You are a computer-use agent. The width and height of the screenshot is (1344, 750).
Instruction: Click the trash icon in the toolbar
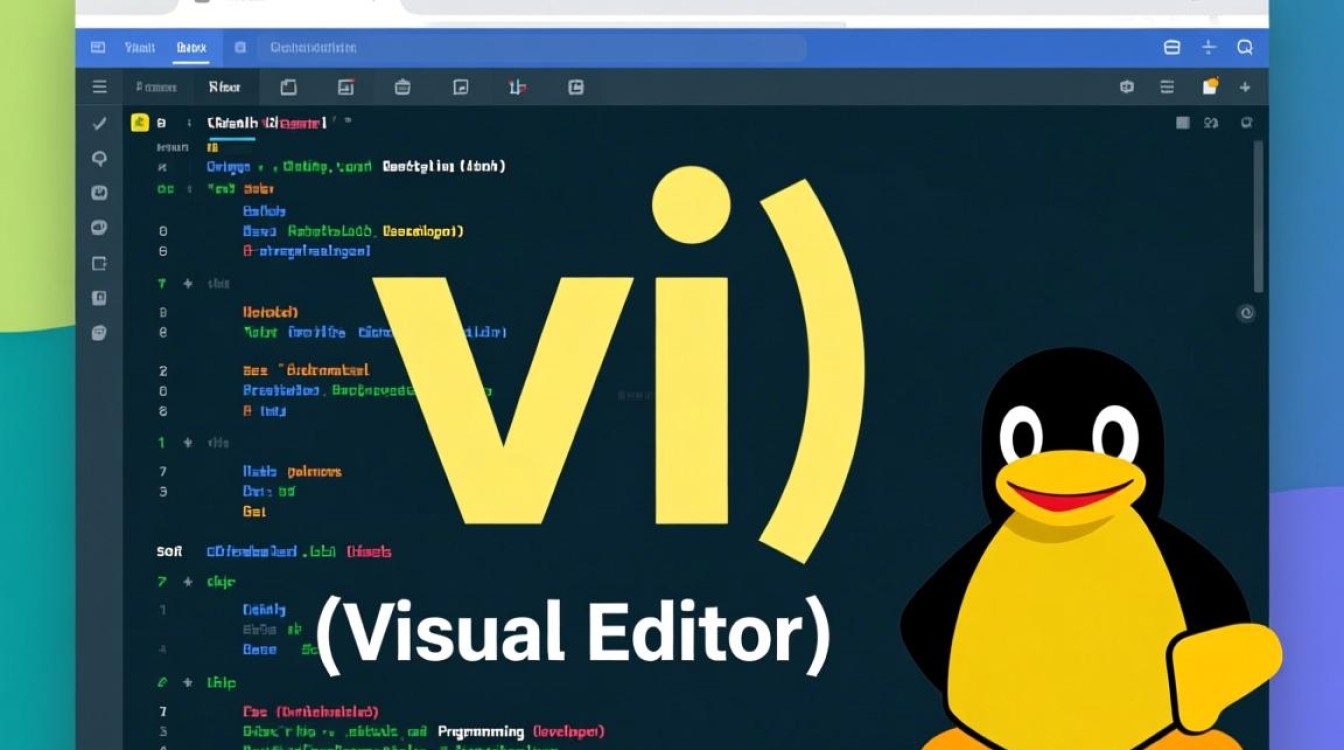[401, 87]
